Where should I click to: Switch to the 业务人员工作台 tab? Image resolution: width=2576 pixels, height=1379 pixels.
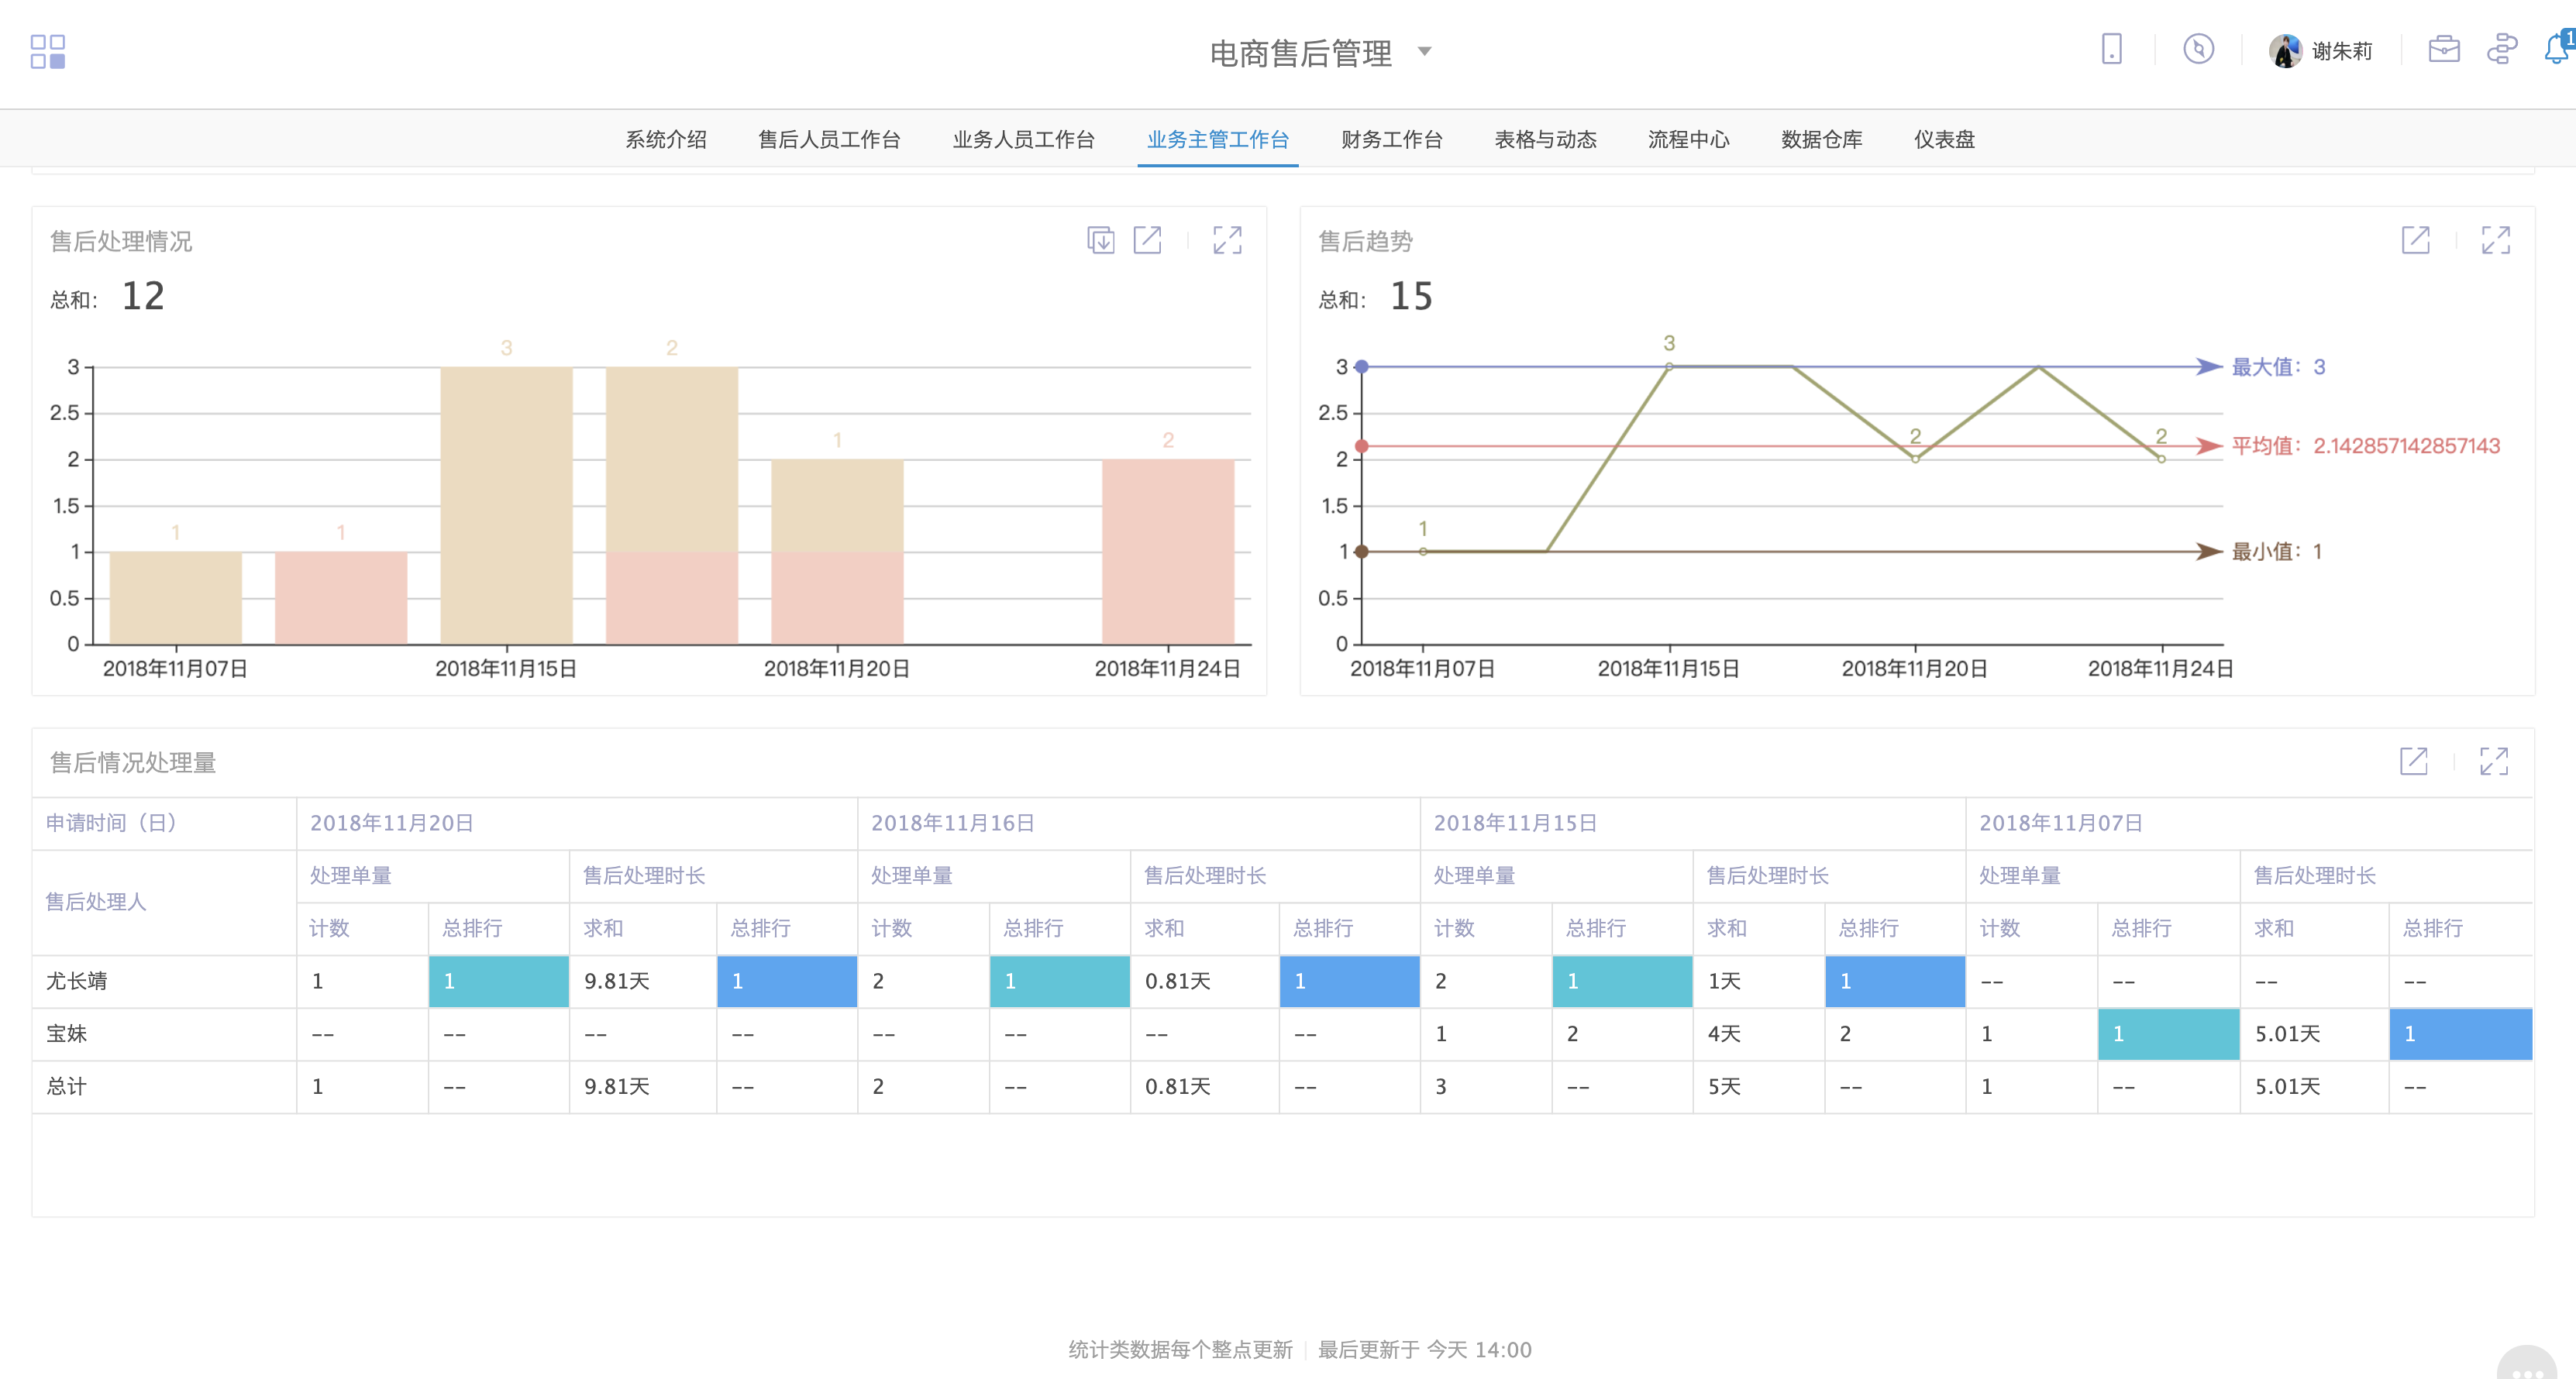[x=1023, y=139]
